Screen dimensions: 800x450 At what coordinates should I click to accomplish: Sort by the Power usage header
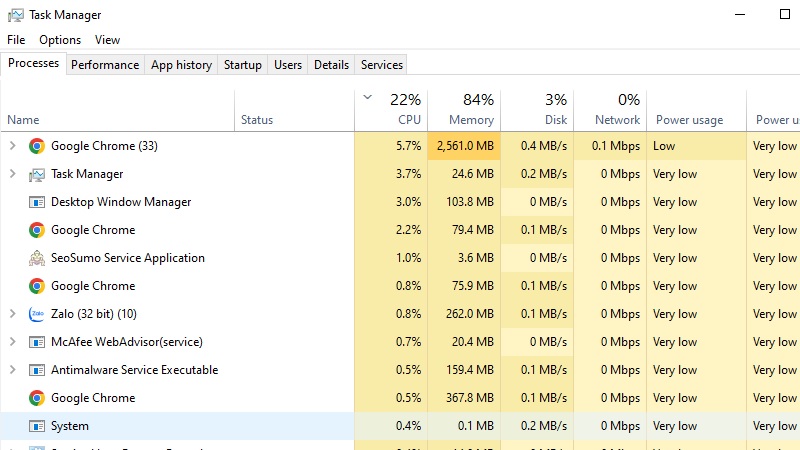point(696,111)
